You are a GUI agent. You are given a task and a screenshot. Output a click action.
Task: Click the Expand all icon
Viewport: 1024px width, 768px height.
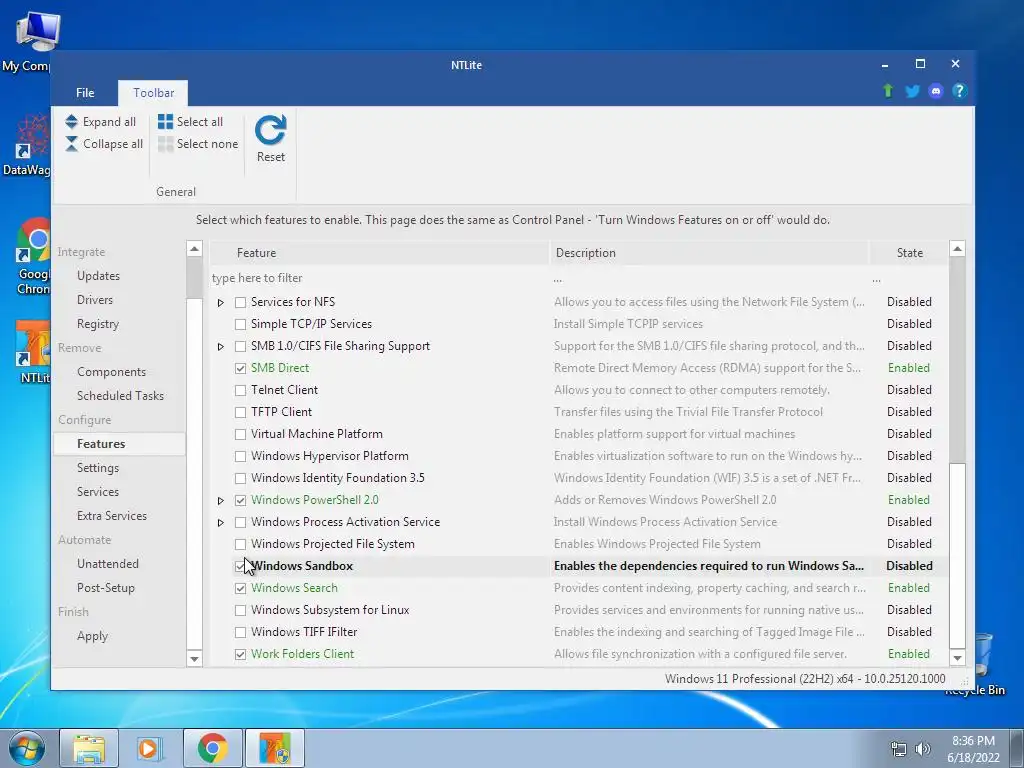click(x=71, y=121)
